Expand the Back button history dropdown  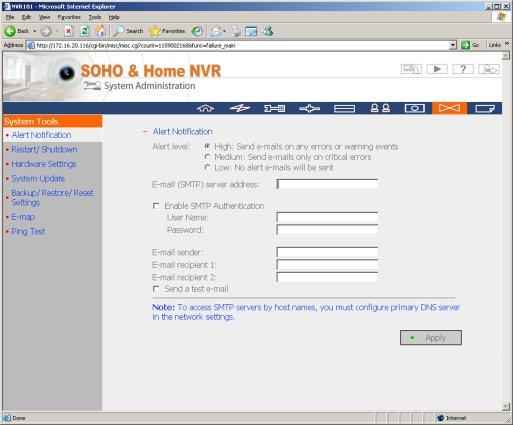point(34,31)
